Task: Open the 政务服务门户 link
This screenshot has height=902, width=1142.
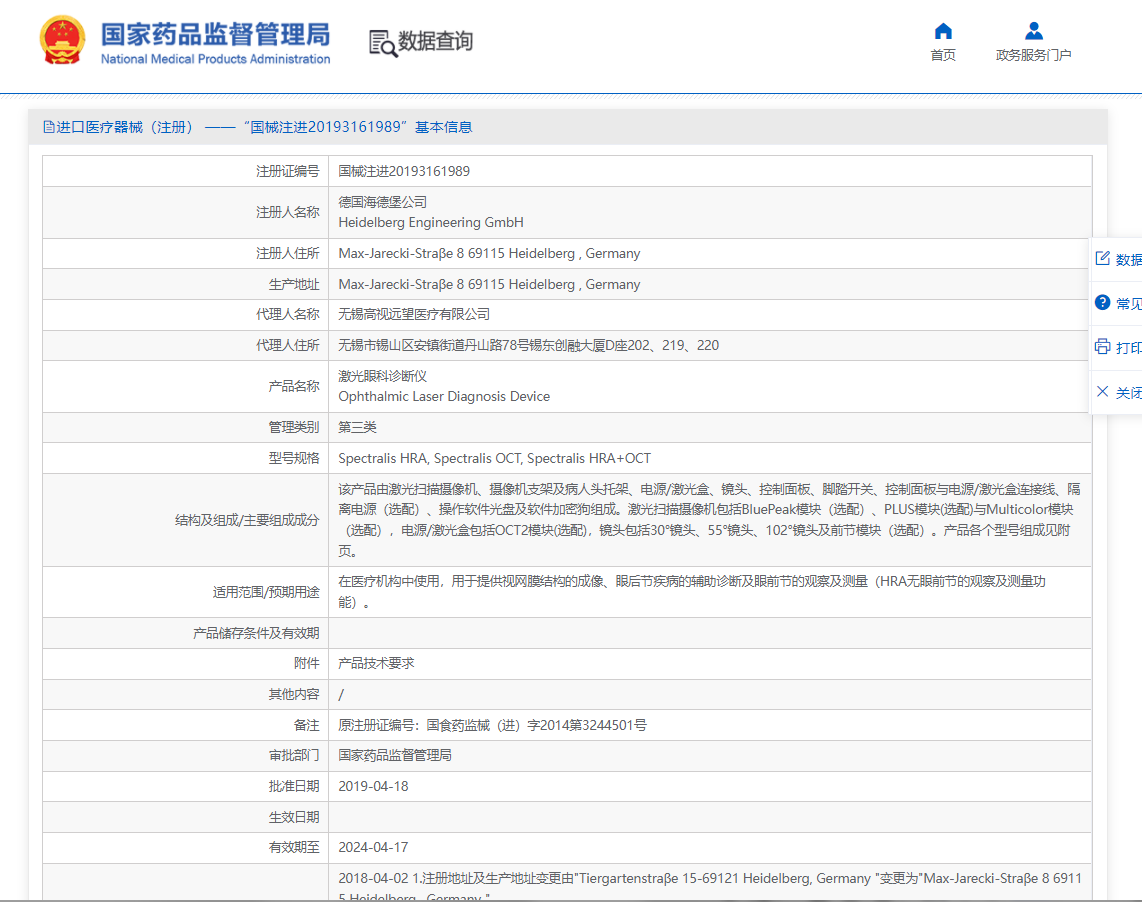Action: click(x=1033, y=55)
